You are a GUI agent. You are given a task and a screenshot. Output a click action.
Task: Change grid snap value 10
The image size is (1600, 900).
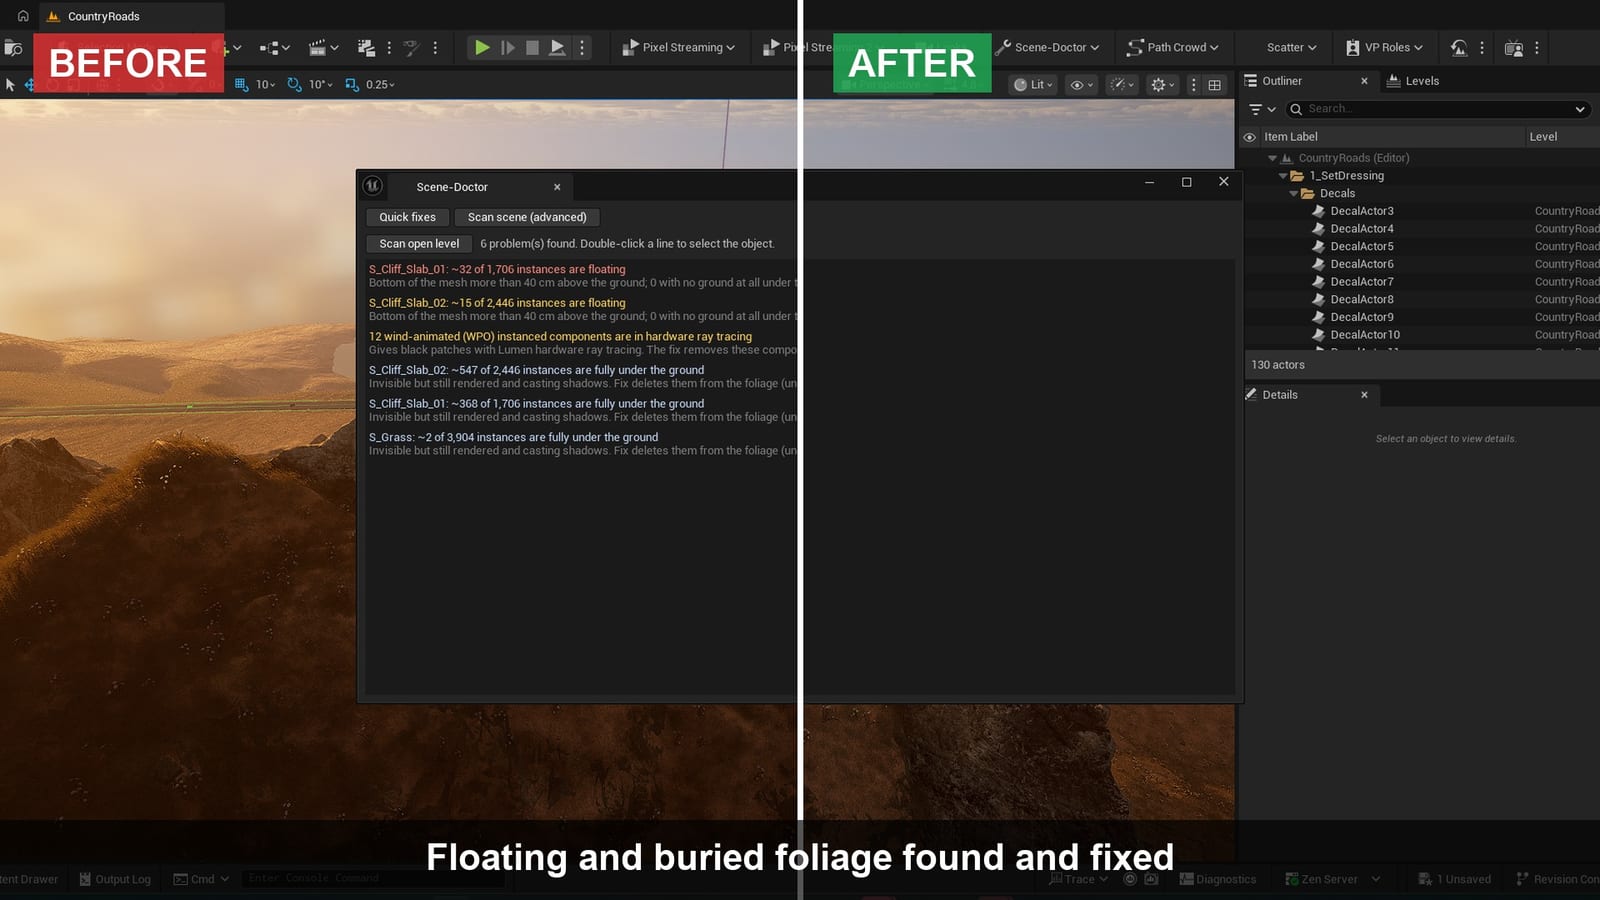coord(265,84)
